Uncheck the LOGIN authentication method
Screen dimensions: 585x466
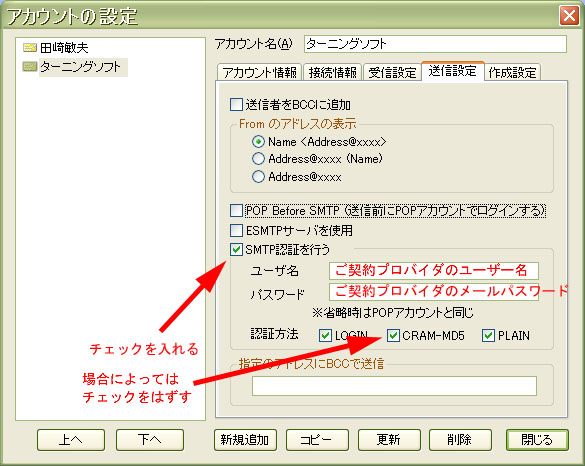tap(325, 335)
